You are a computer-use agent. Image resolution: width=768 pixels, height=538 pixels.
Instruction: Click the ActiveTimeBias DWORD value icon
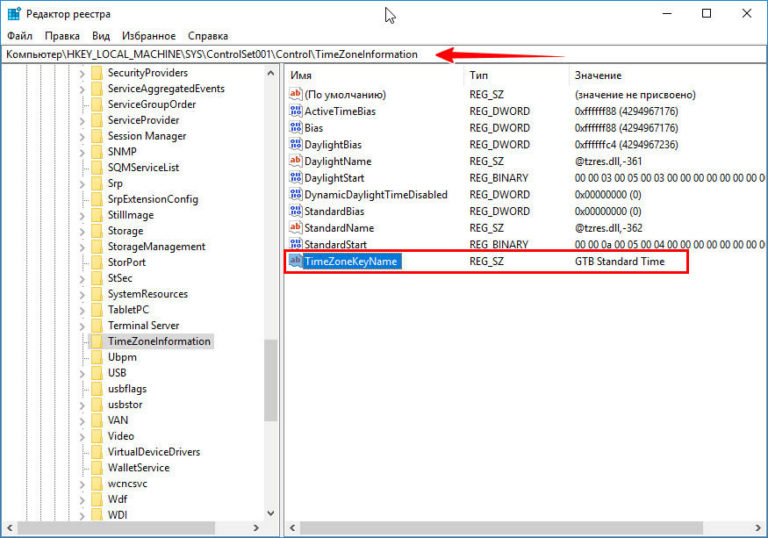295,111
